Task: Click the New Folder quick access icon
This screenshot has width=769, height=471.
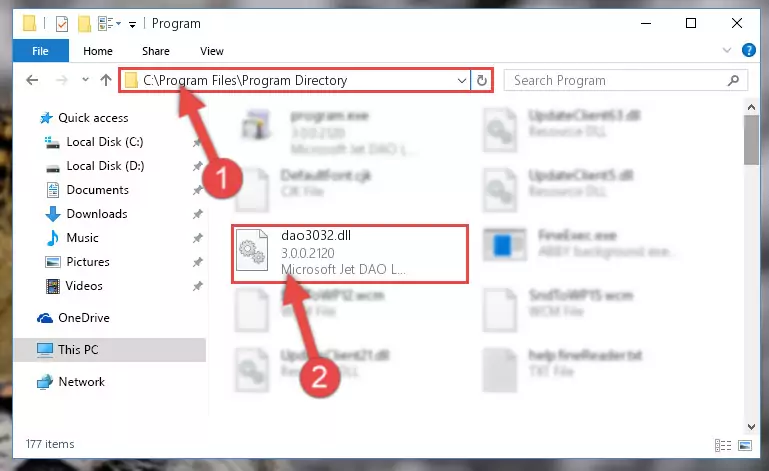Action: tap(85, 24)
